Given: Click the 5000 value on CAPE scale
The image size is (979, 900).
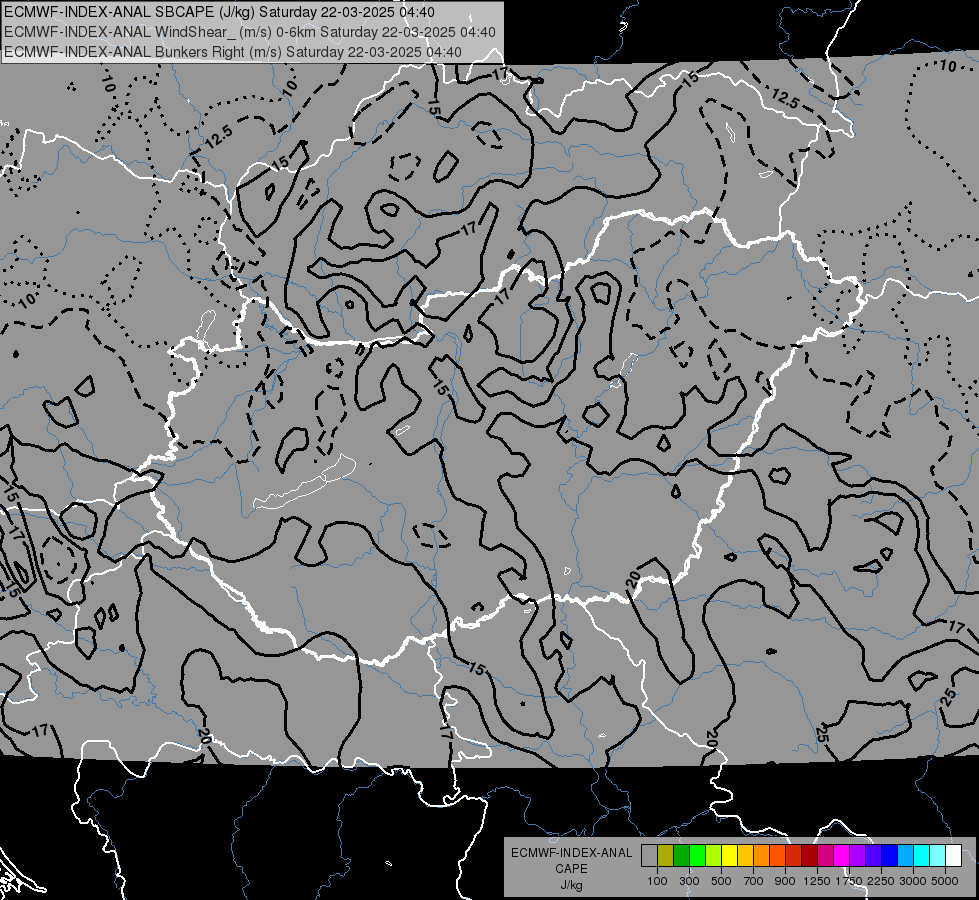Looking at the screenshot, I should coord(945,881).
